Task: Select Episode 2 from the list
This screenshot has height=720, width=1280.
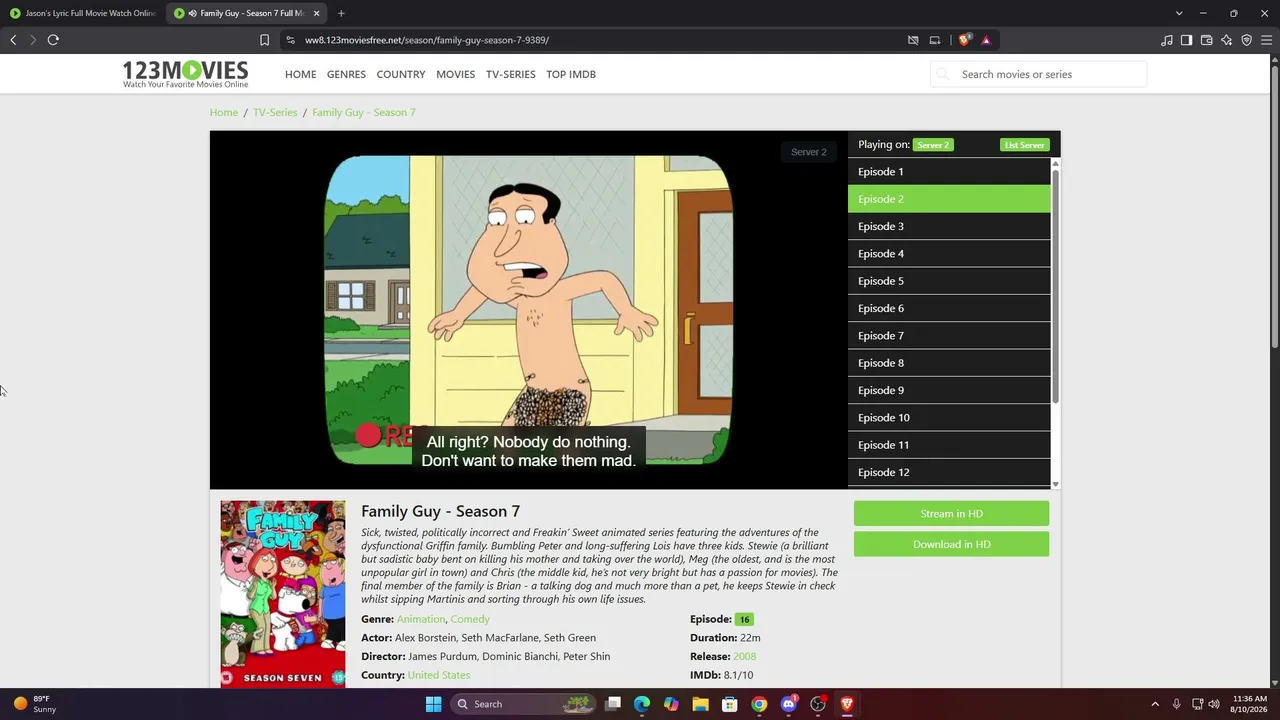Action: point(949,199)
